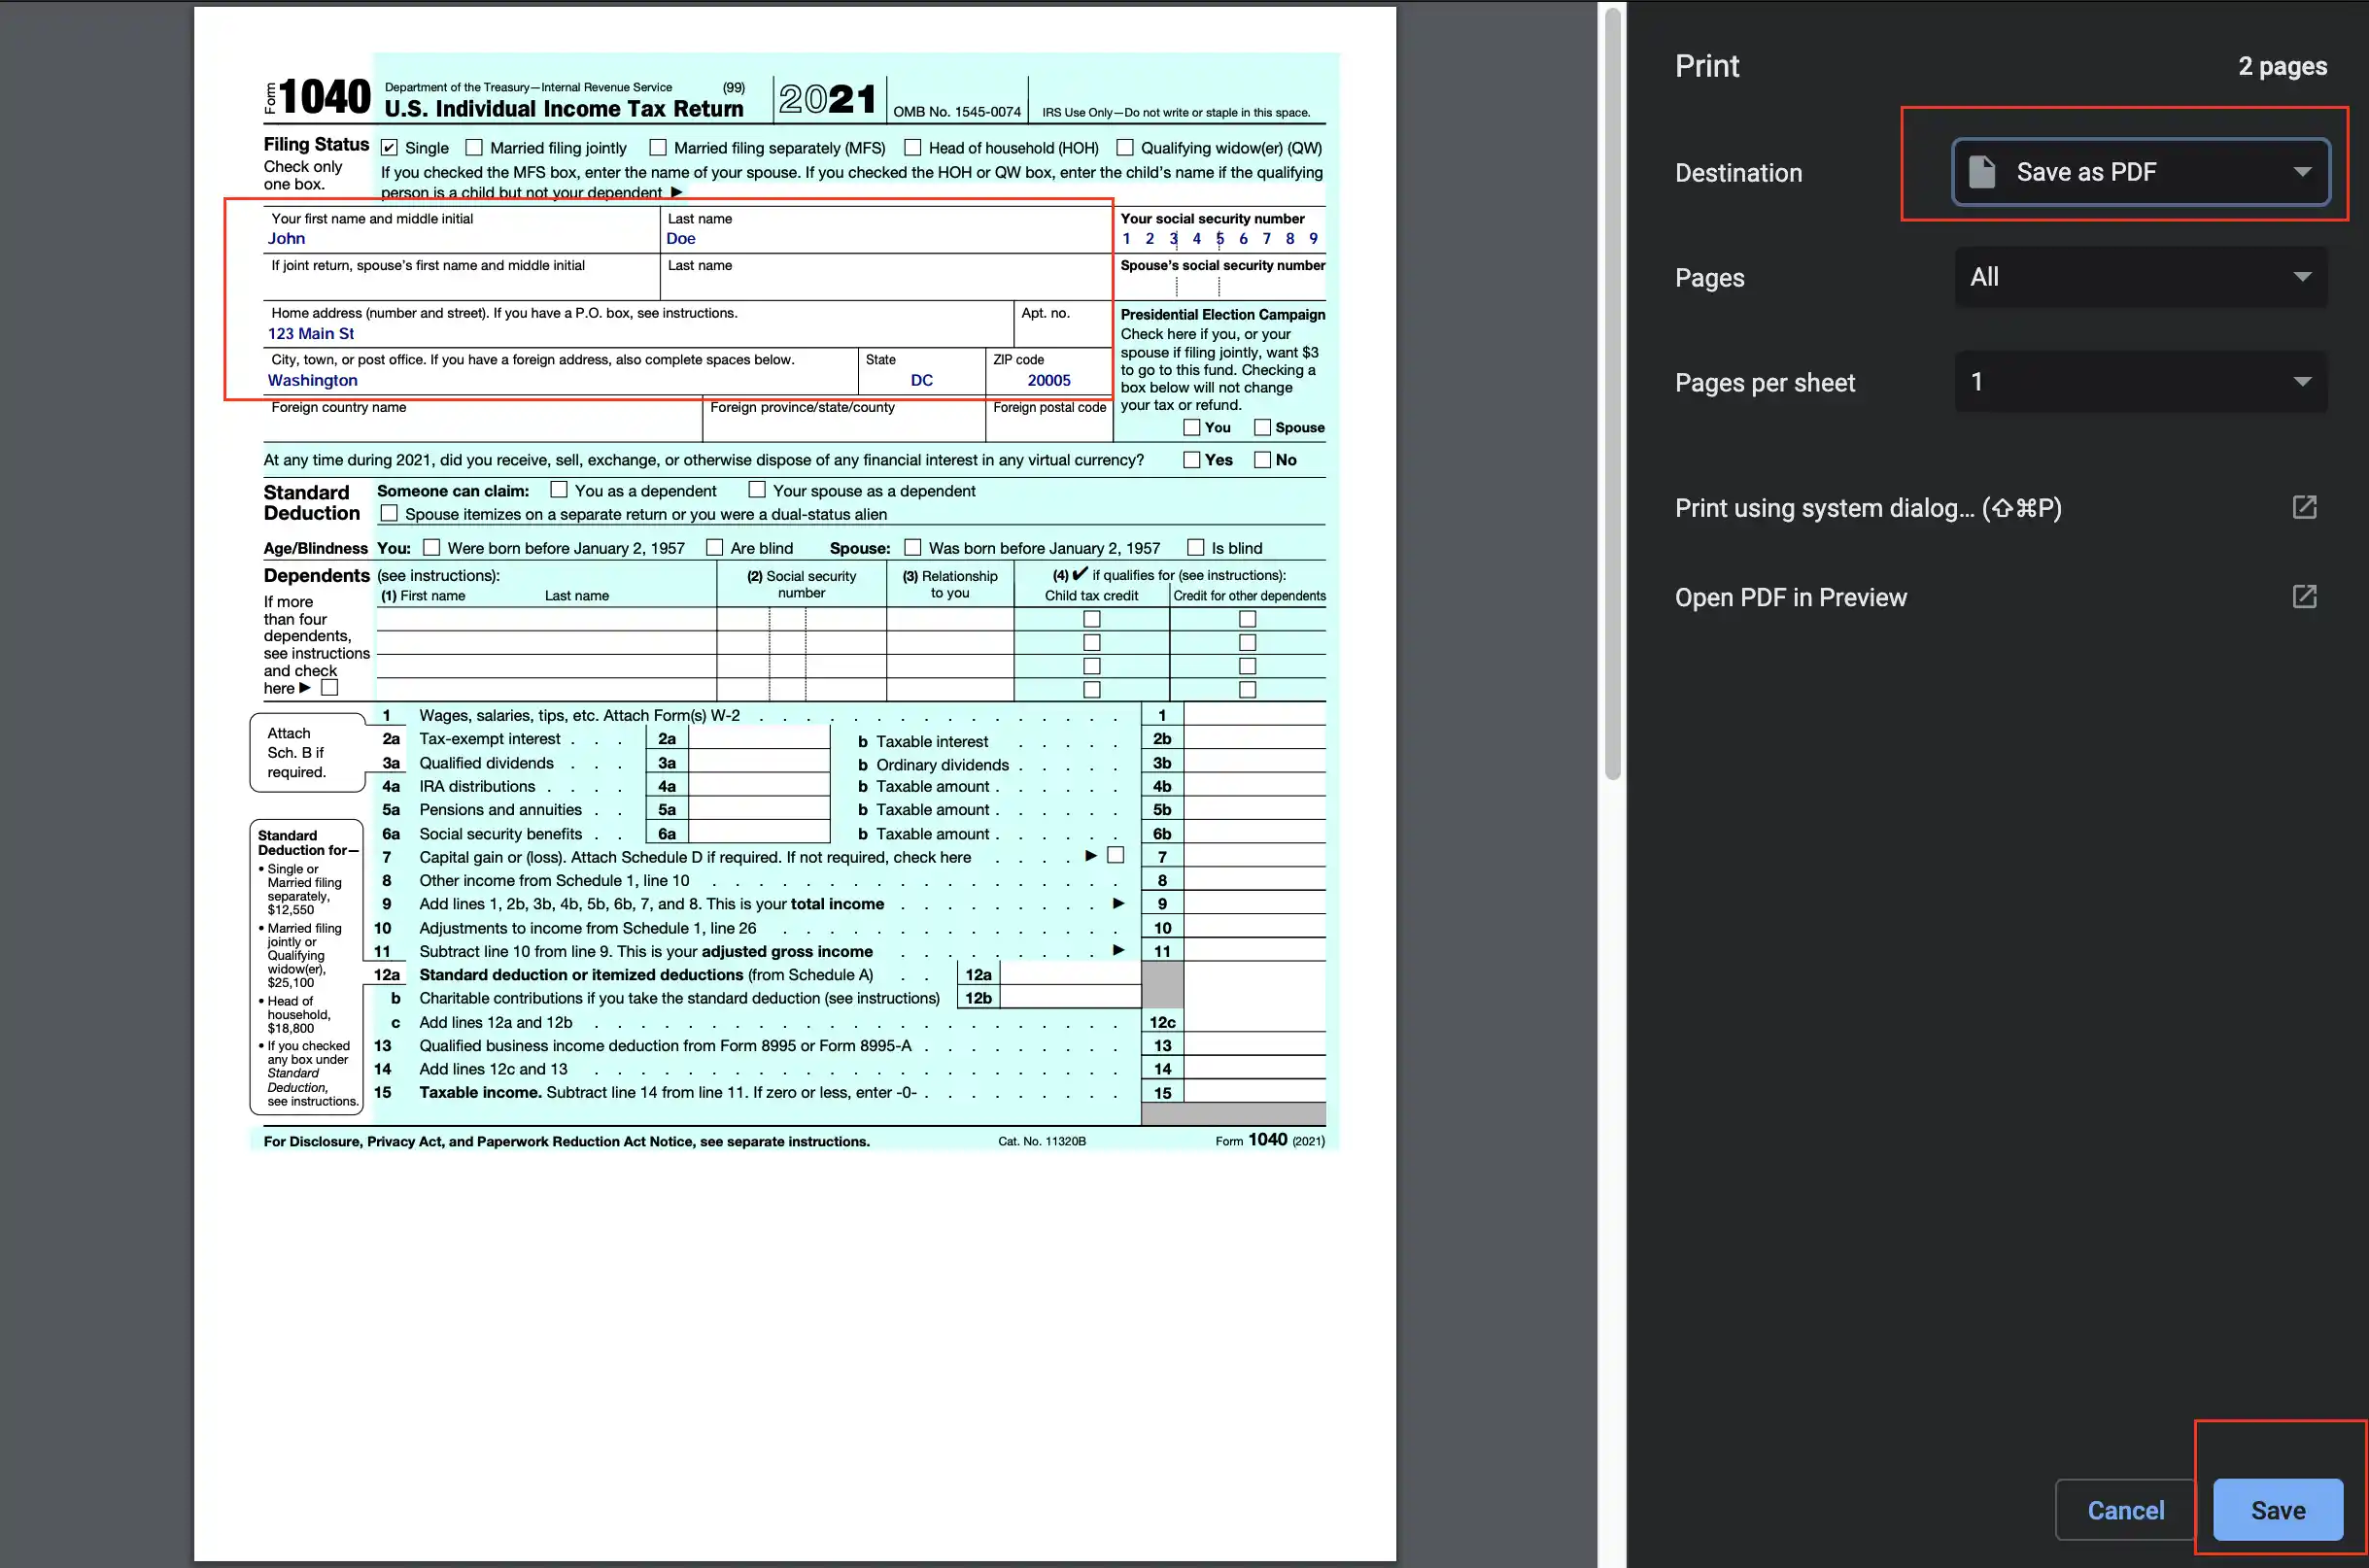Check the spouse Is blind box
2369x1568 pixels.
click(1195, 547)
